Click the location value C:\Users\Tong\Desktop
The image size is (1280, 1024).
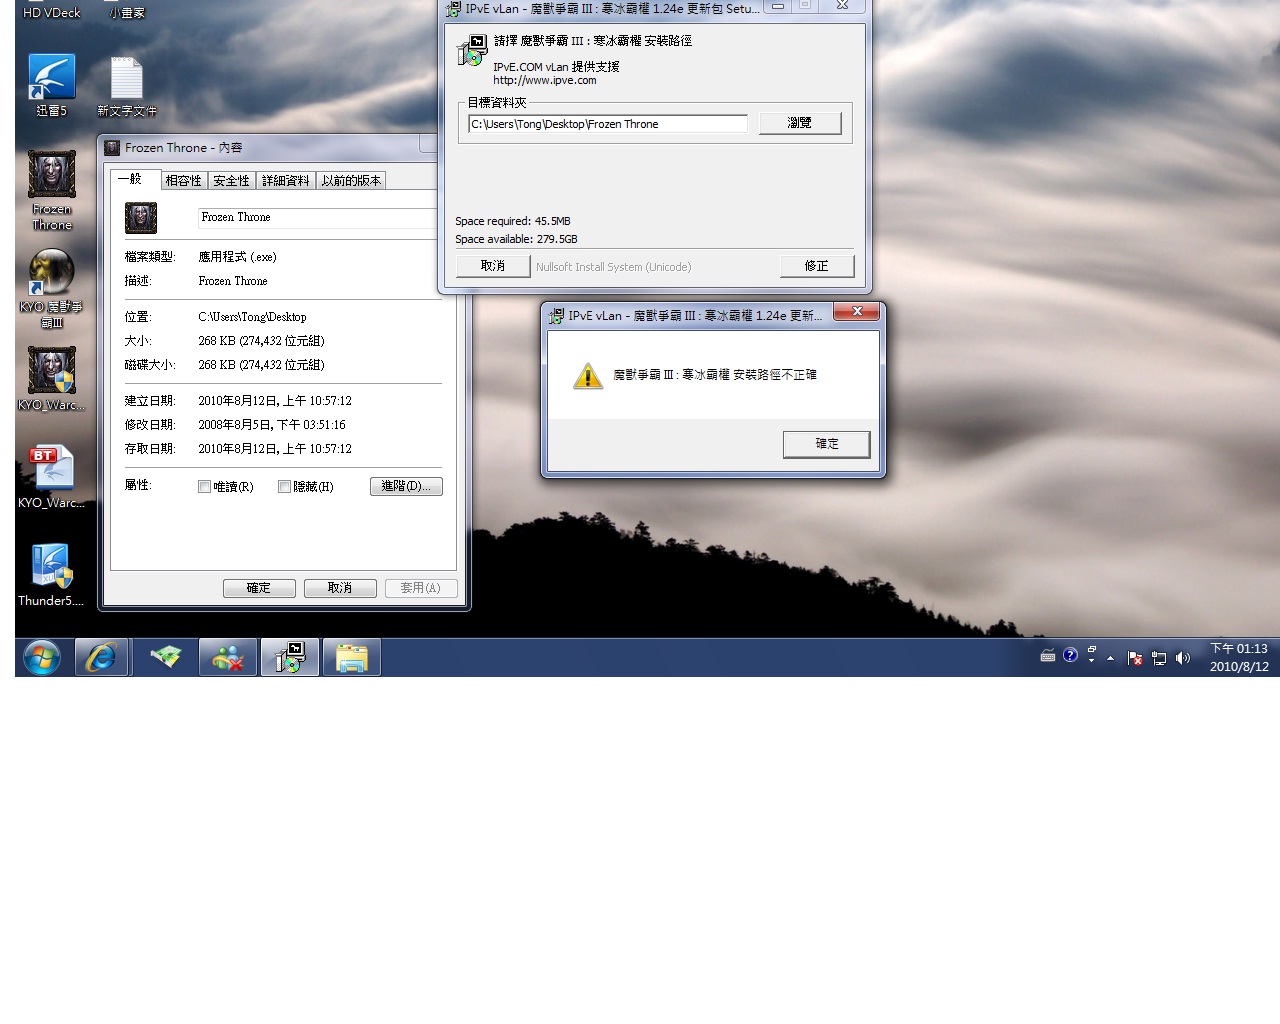point(252,317)
